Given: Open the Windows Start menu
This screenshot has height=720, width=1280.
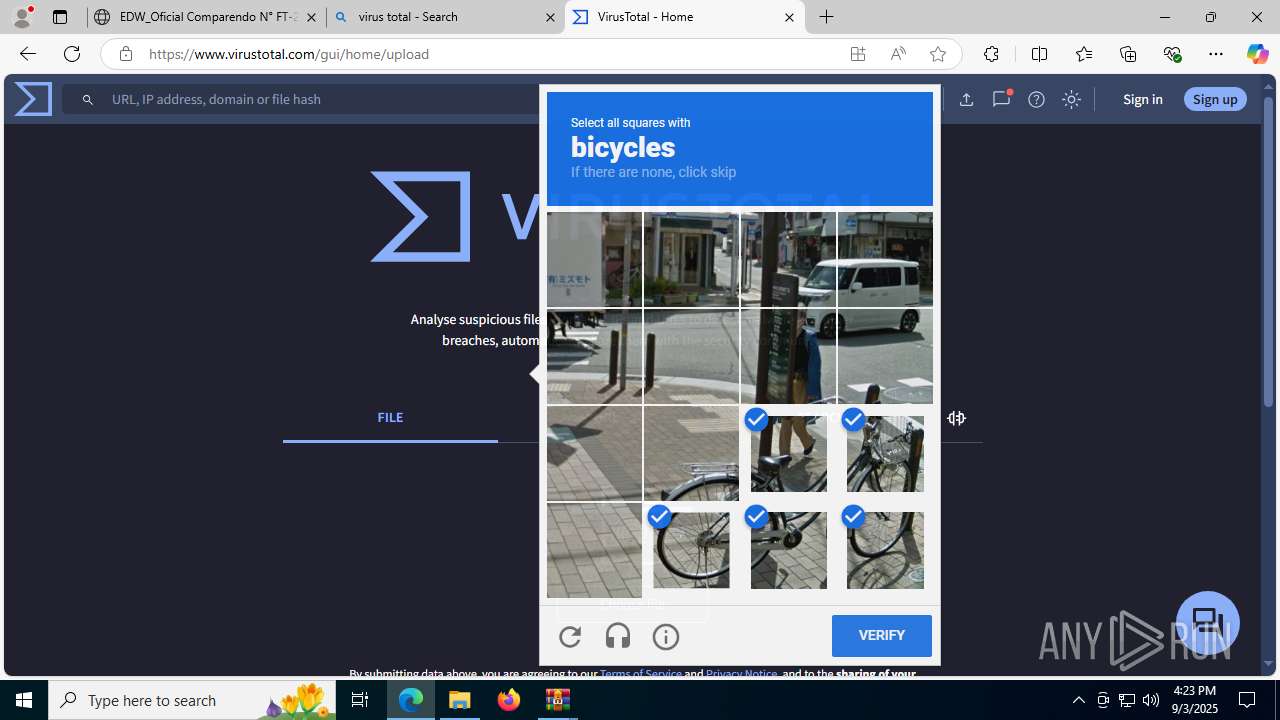Looking at the screenshot, I should click(24, 700).
